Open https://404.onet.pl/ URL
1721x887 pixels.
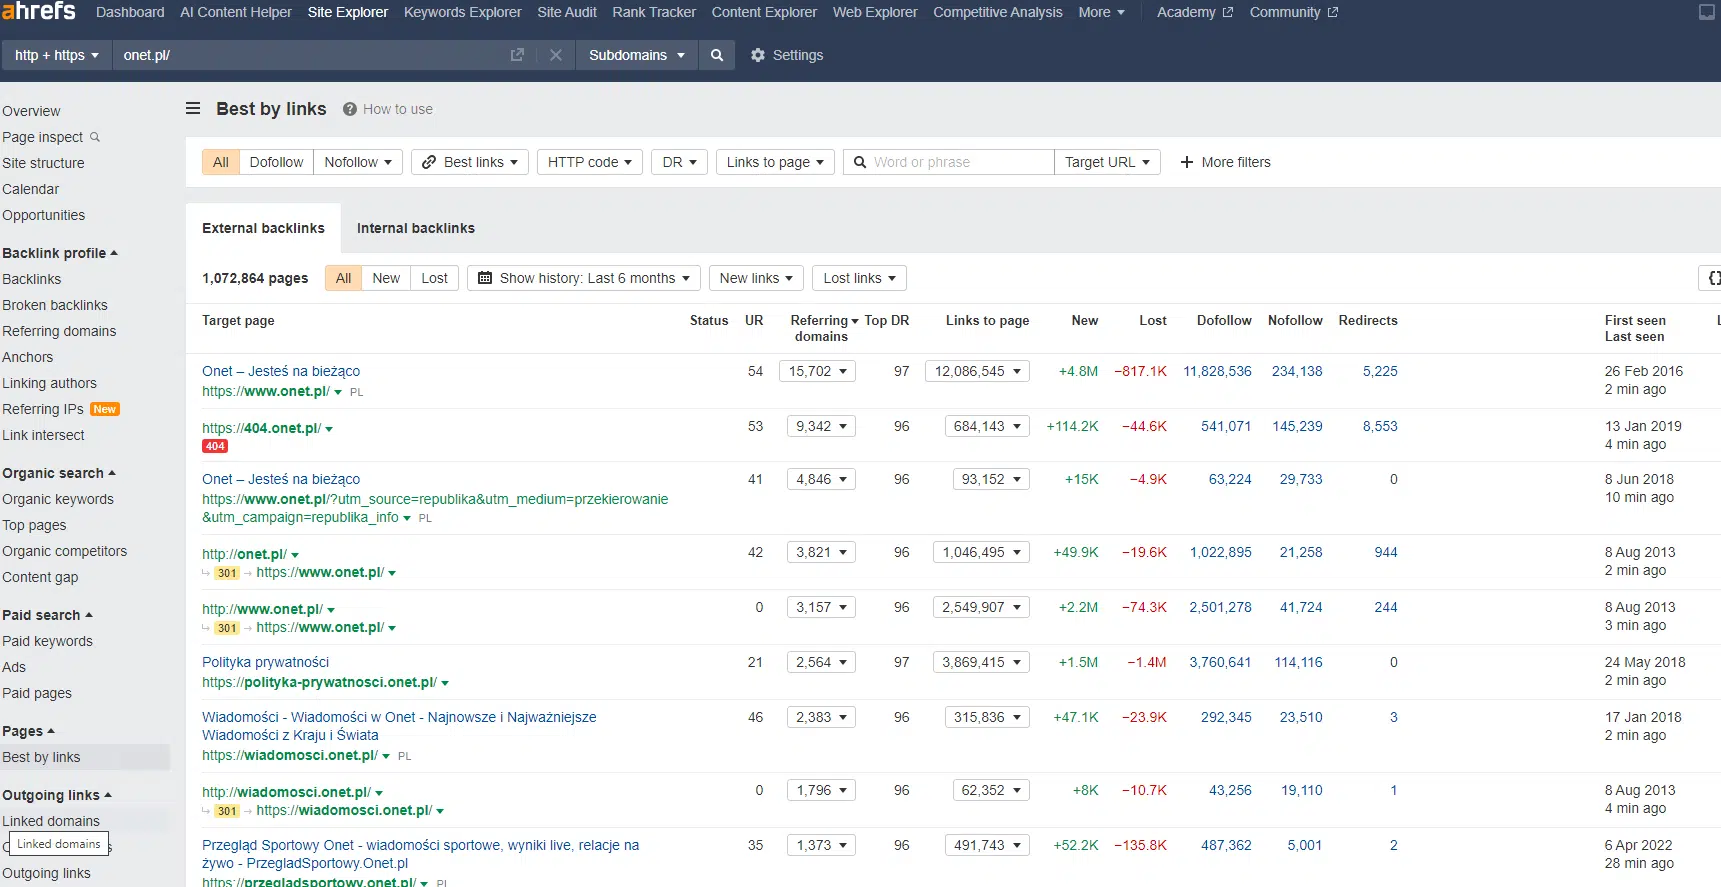tap(261, 428)
